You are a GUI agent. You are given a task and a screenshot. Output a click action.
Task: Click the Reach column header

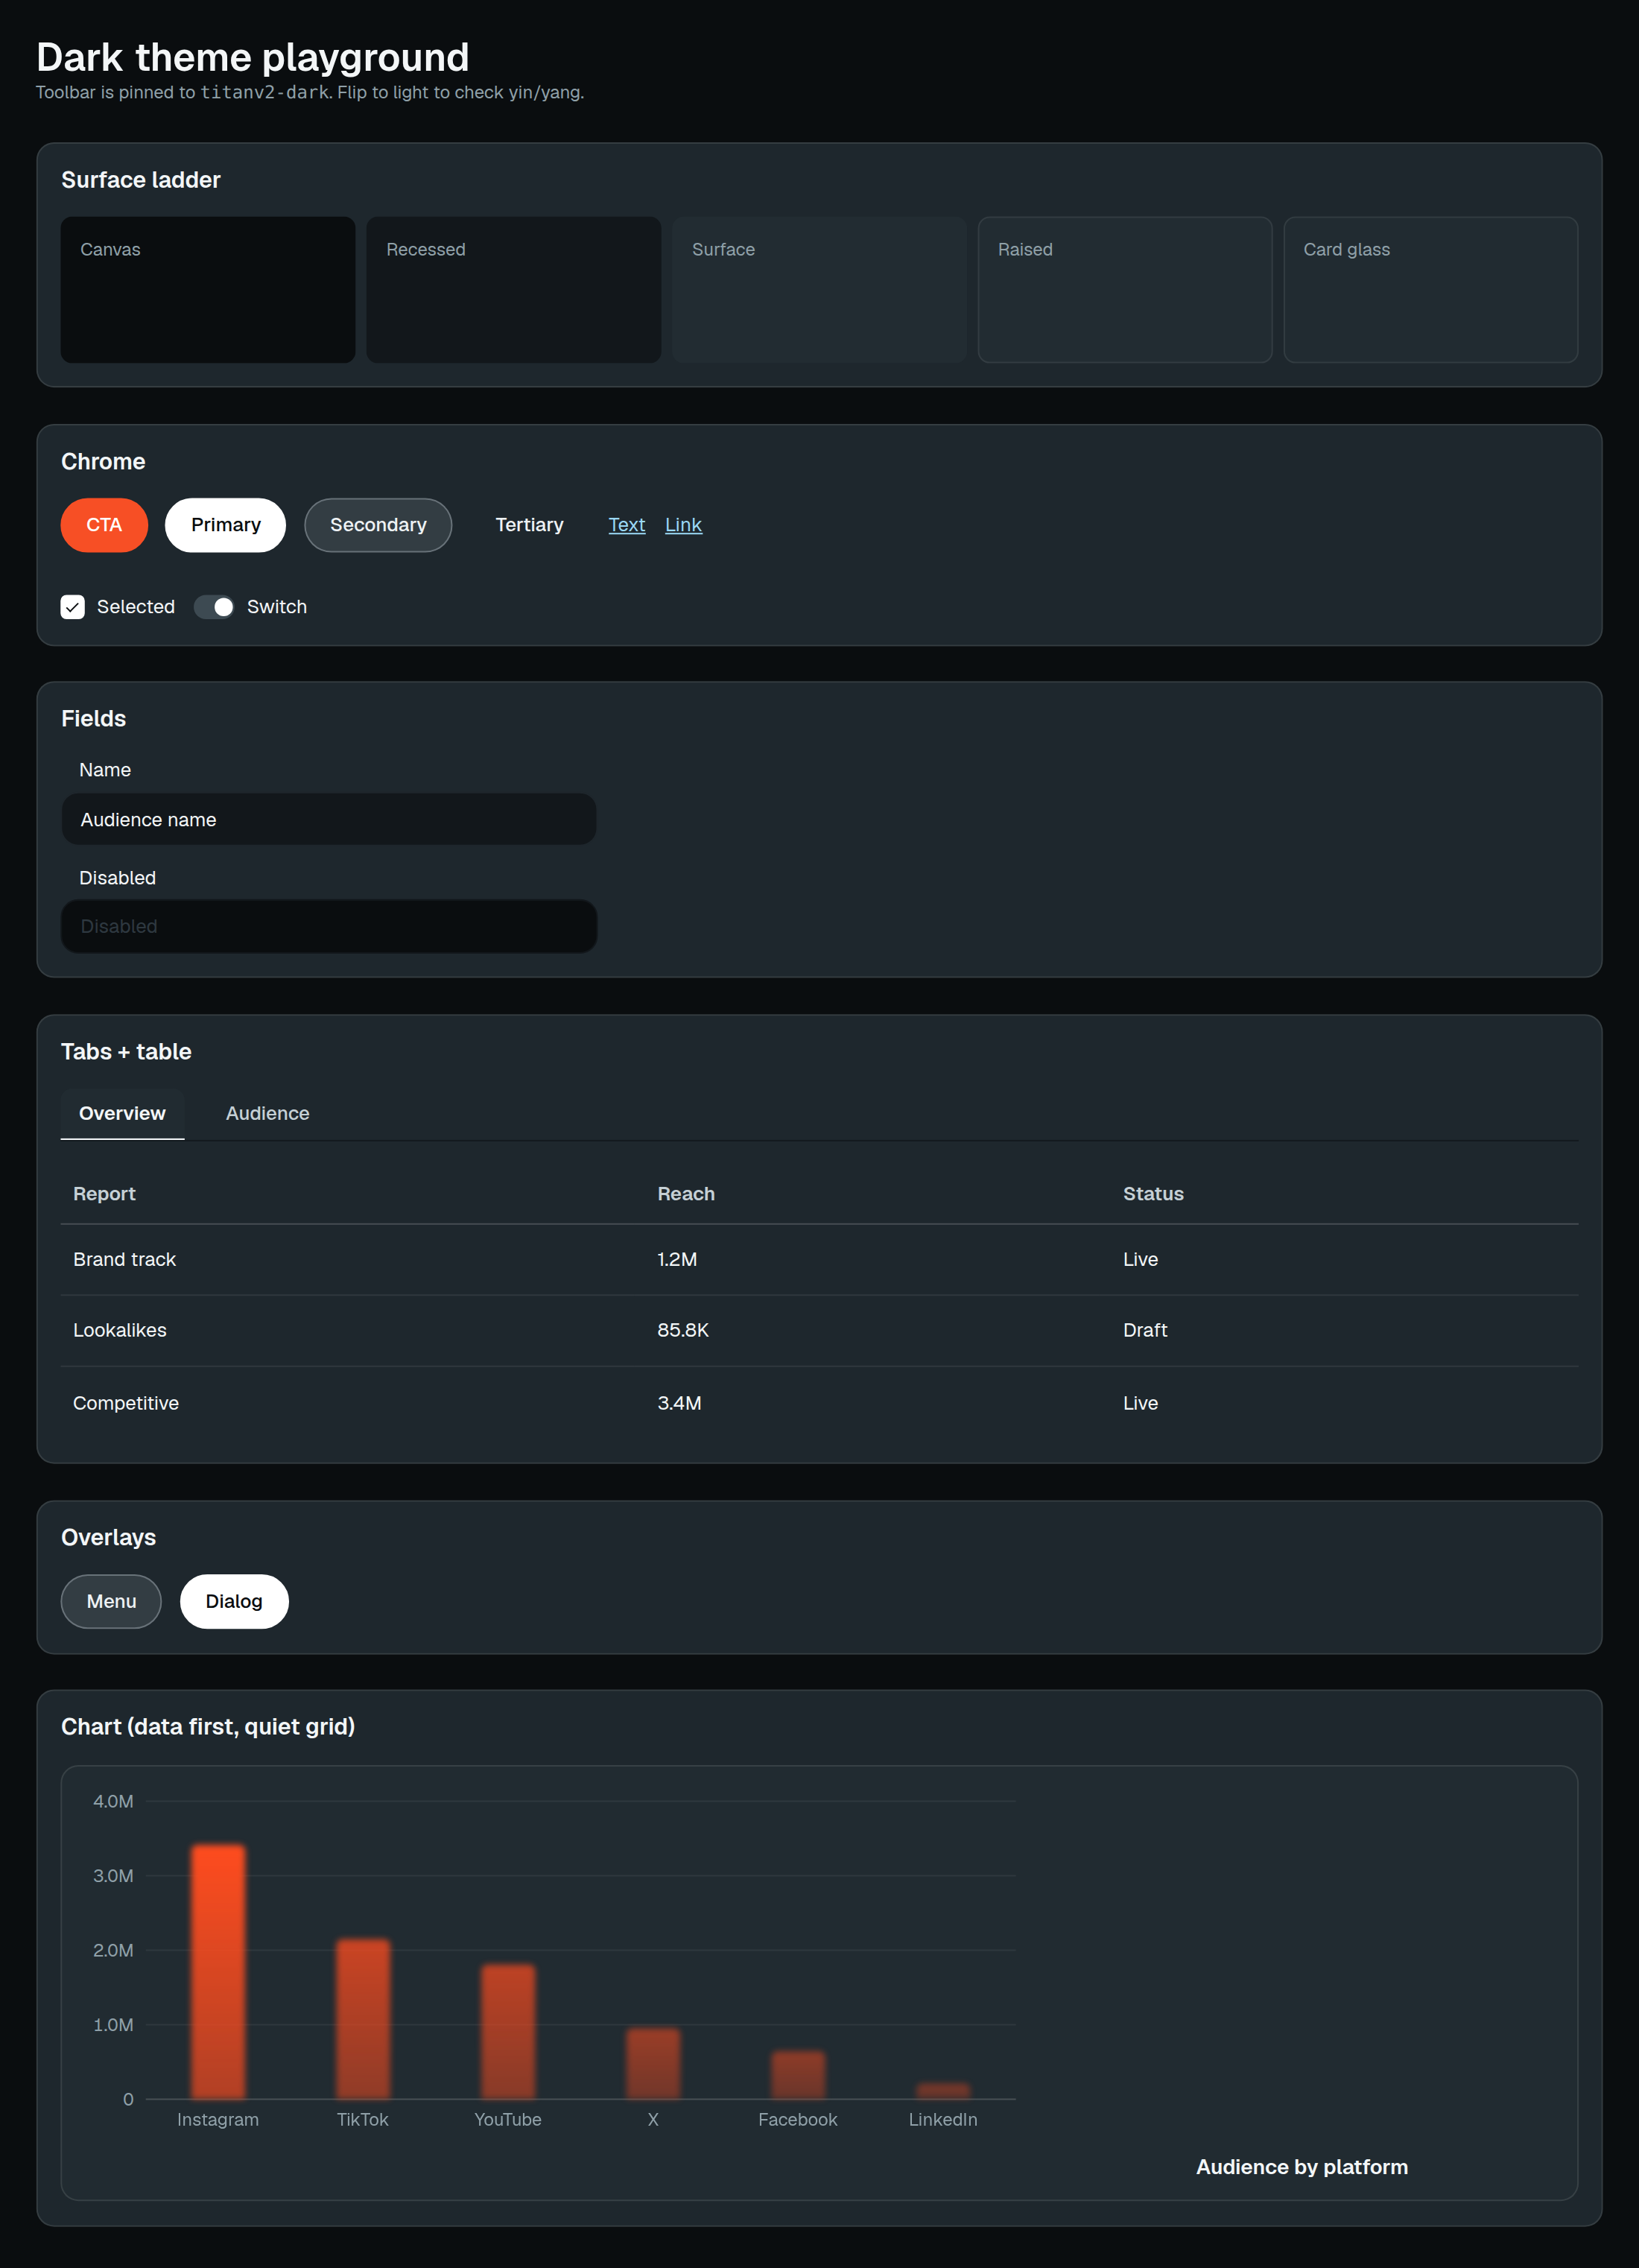tap(686, 1194)
